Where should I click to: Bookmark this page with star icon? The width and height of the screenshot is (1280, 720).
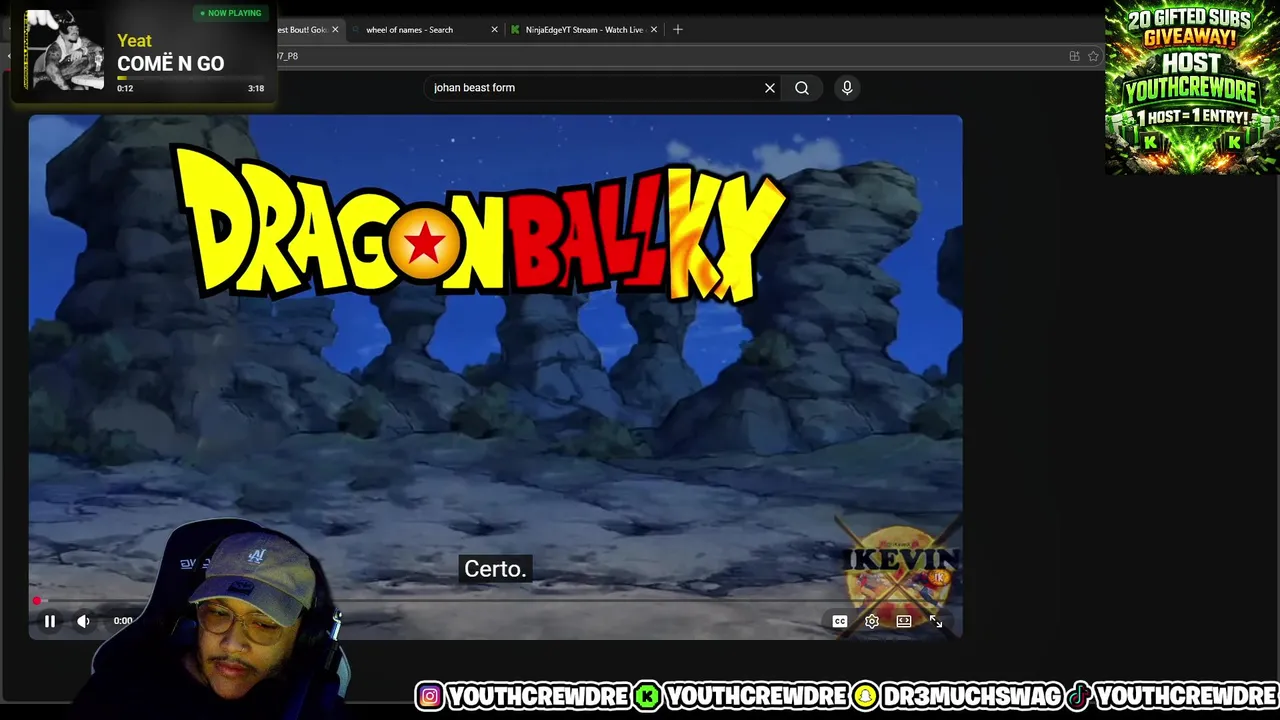1093,56
